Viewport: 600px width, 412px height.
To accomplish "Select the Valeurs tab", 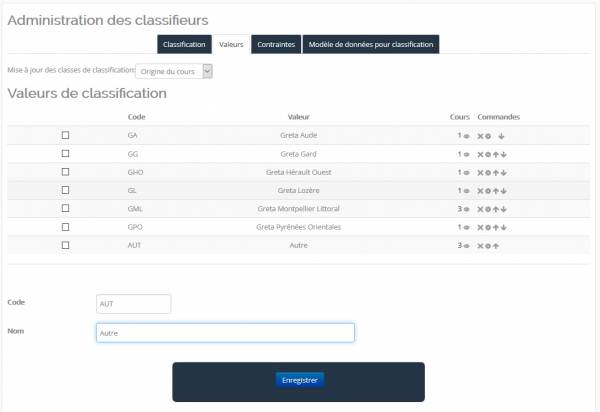I will point(231,45).
